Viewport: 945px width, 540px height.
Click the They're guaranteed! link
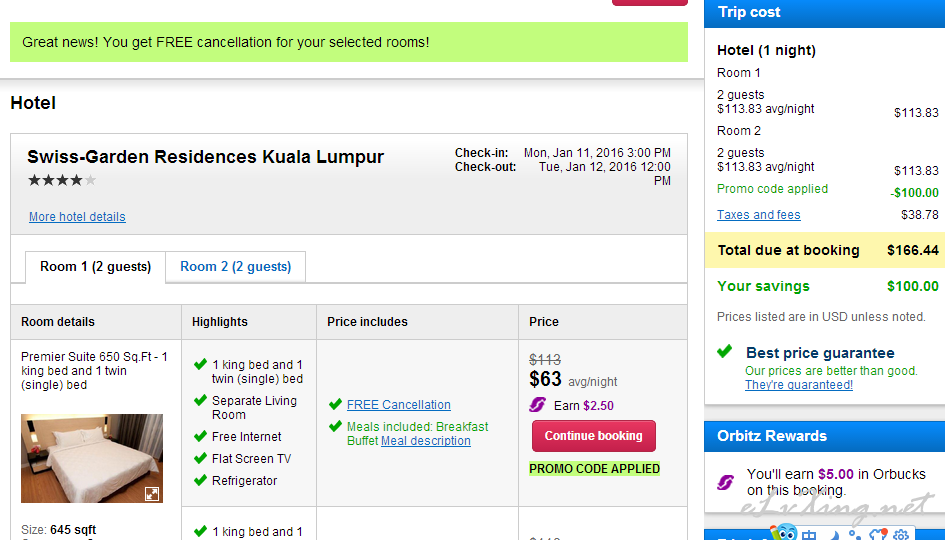799,385
